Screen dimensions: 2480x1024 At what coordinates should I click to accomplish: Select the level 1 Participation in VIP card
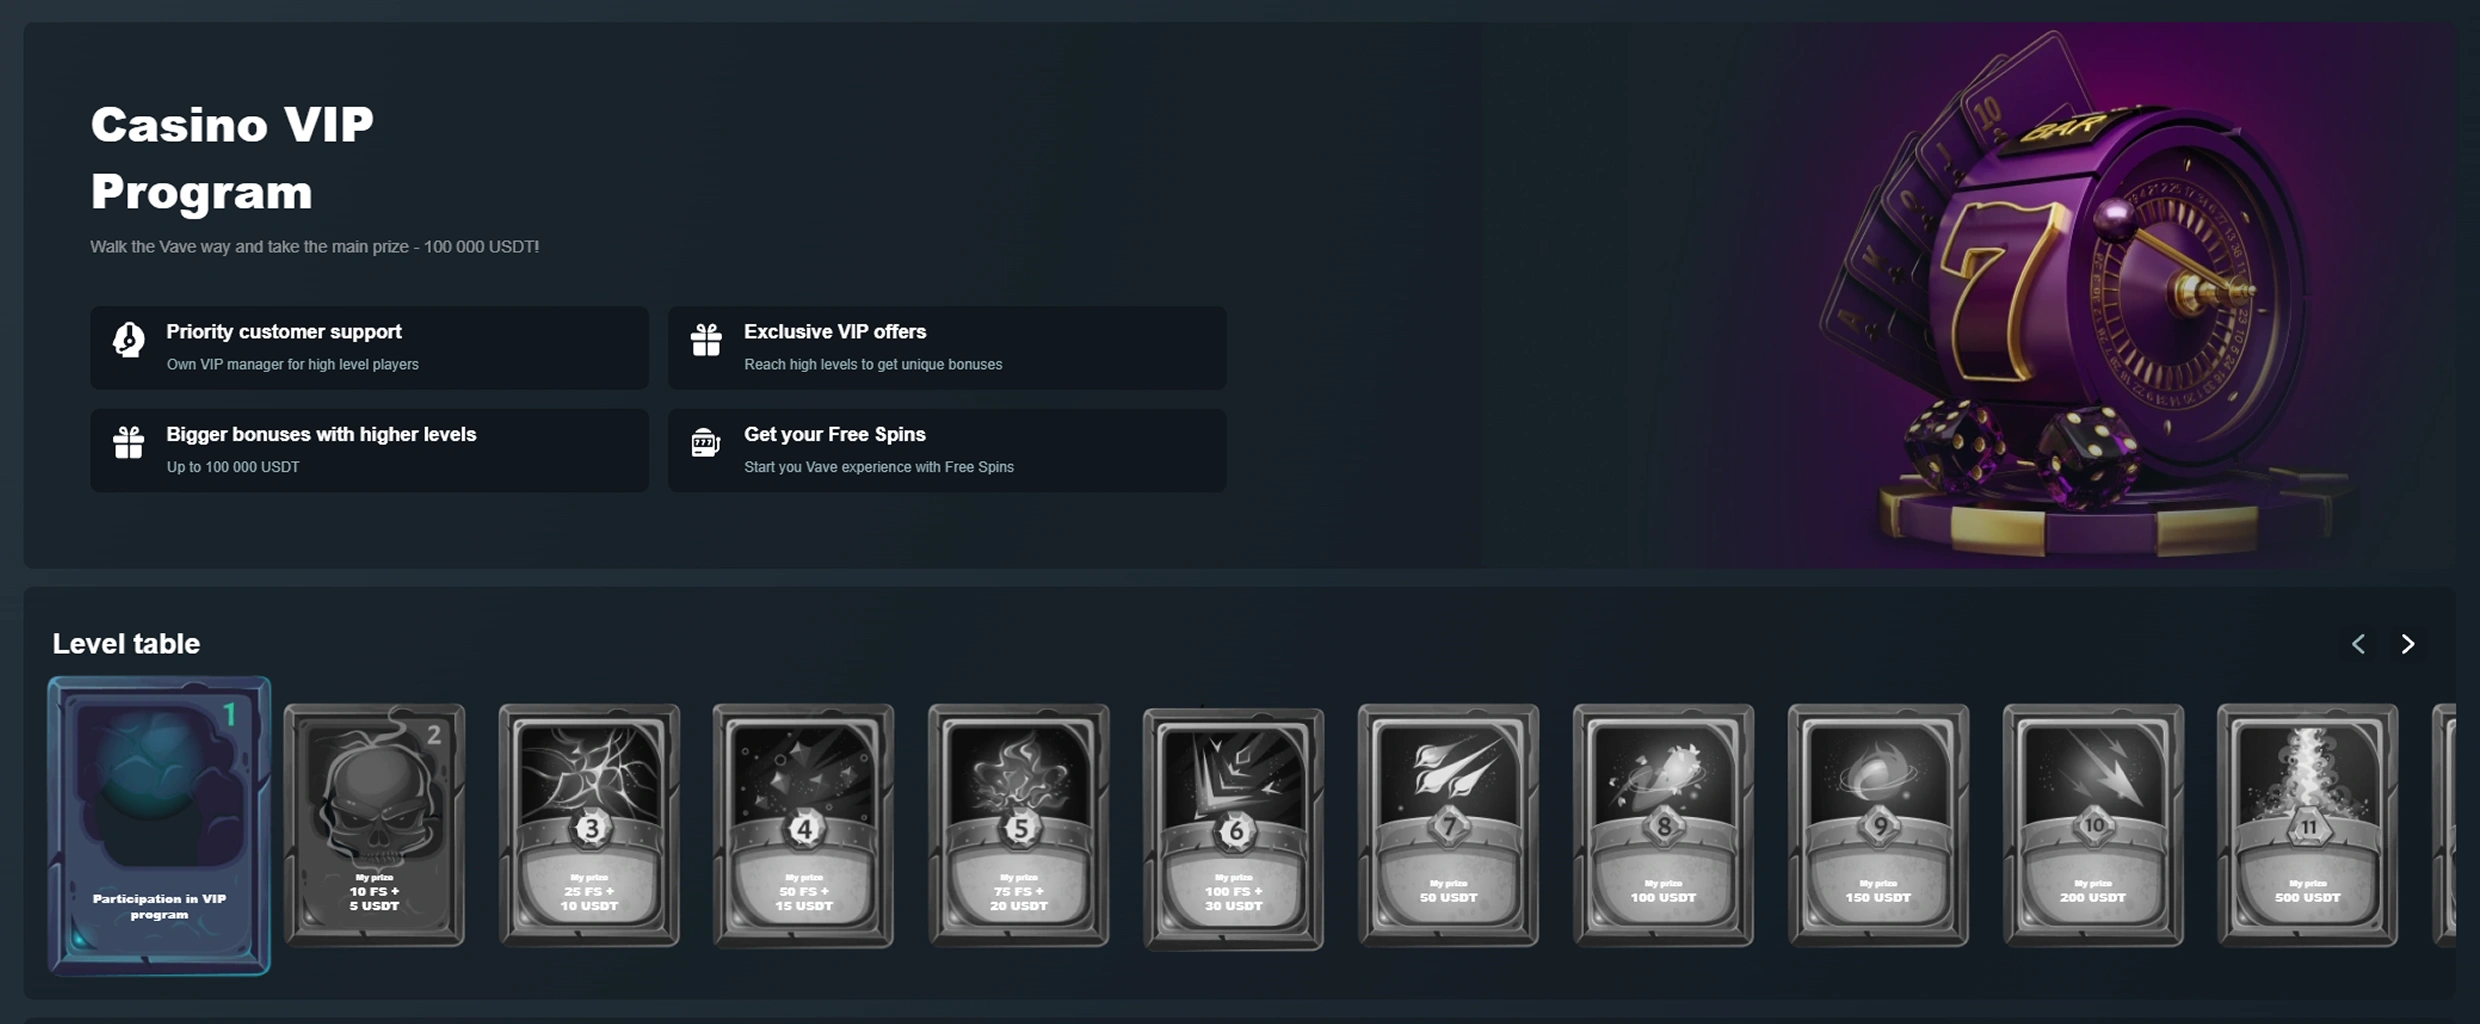[159, 826]
